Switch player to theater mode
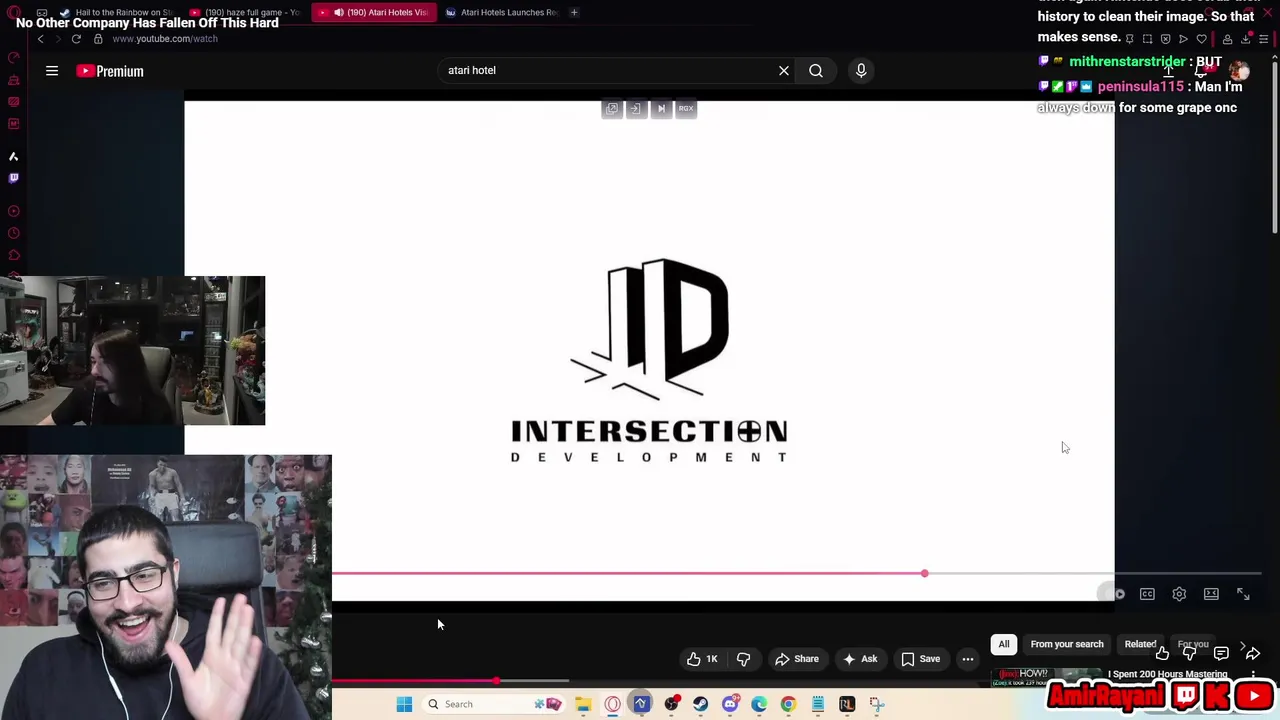Viewport: 1280px width, 720px height. 1211,594
